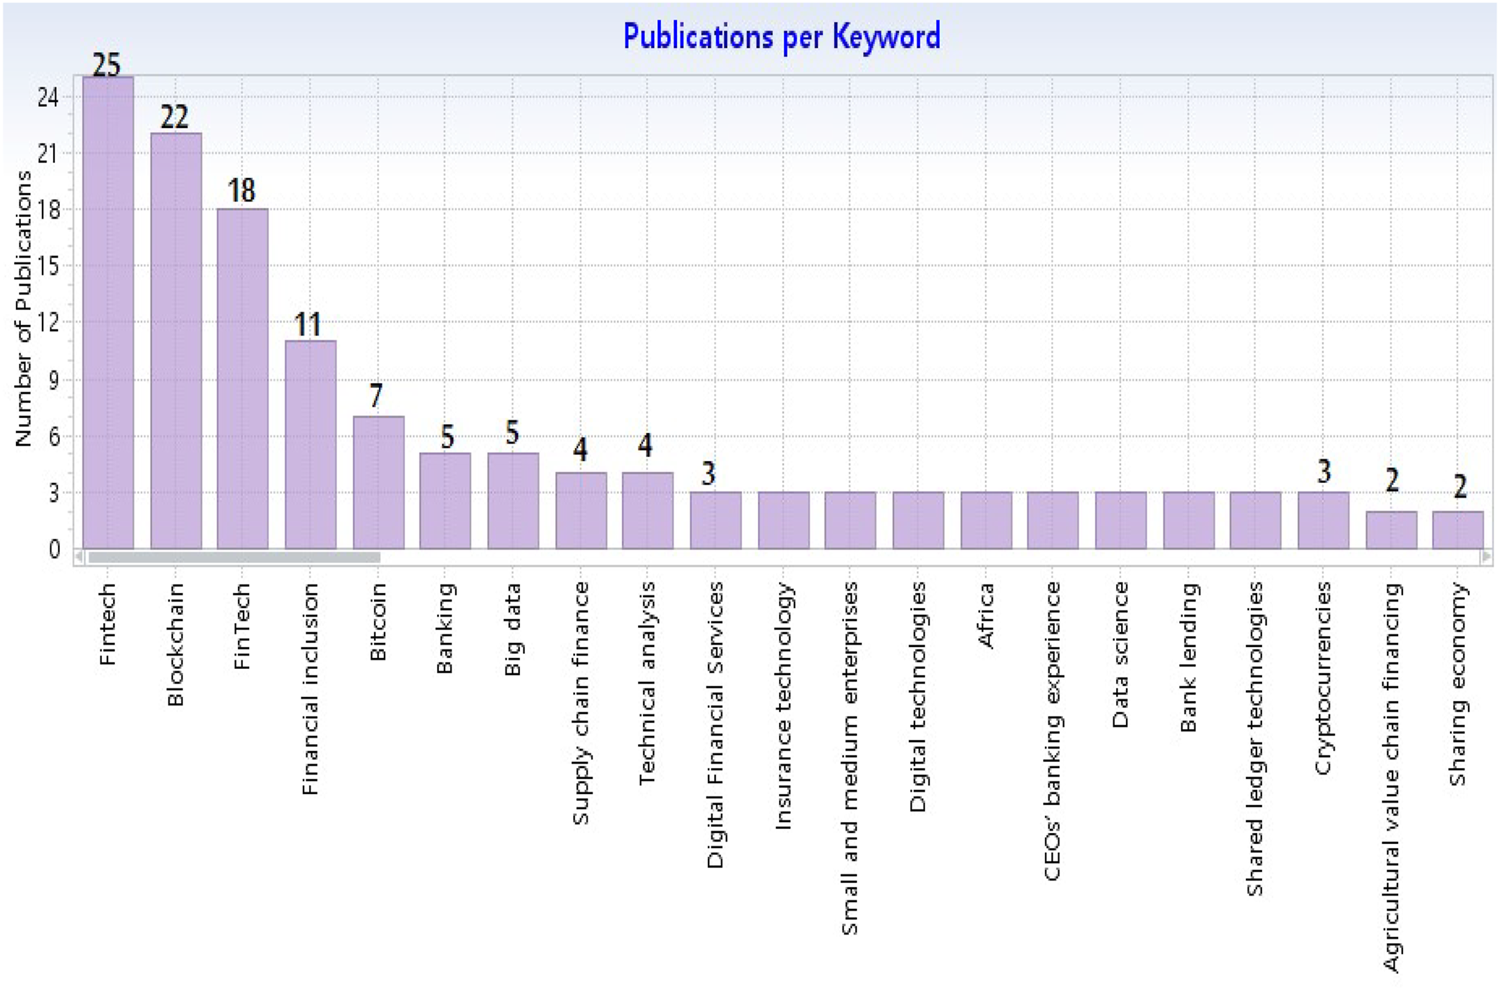Click the Supply chain finance bar
This screenshot has width=1500, height=990.
pyautogui.click(x=581, y=510)
